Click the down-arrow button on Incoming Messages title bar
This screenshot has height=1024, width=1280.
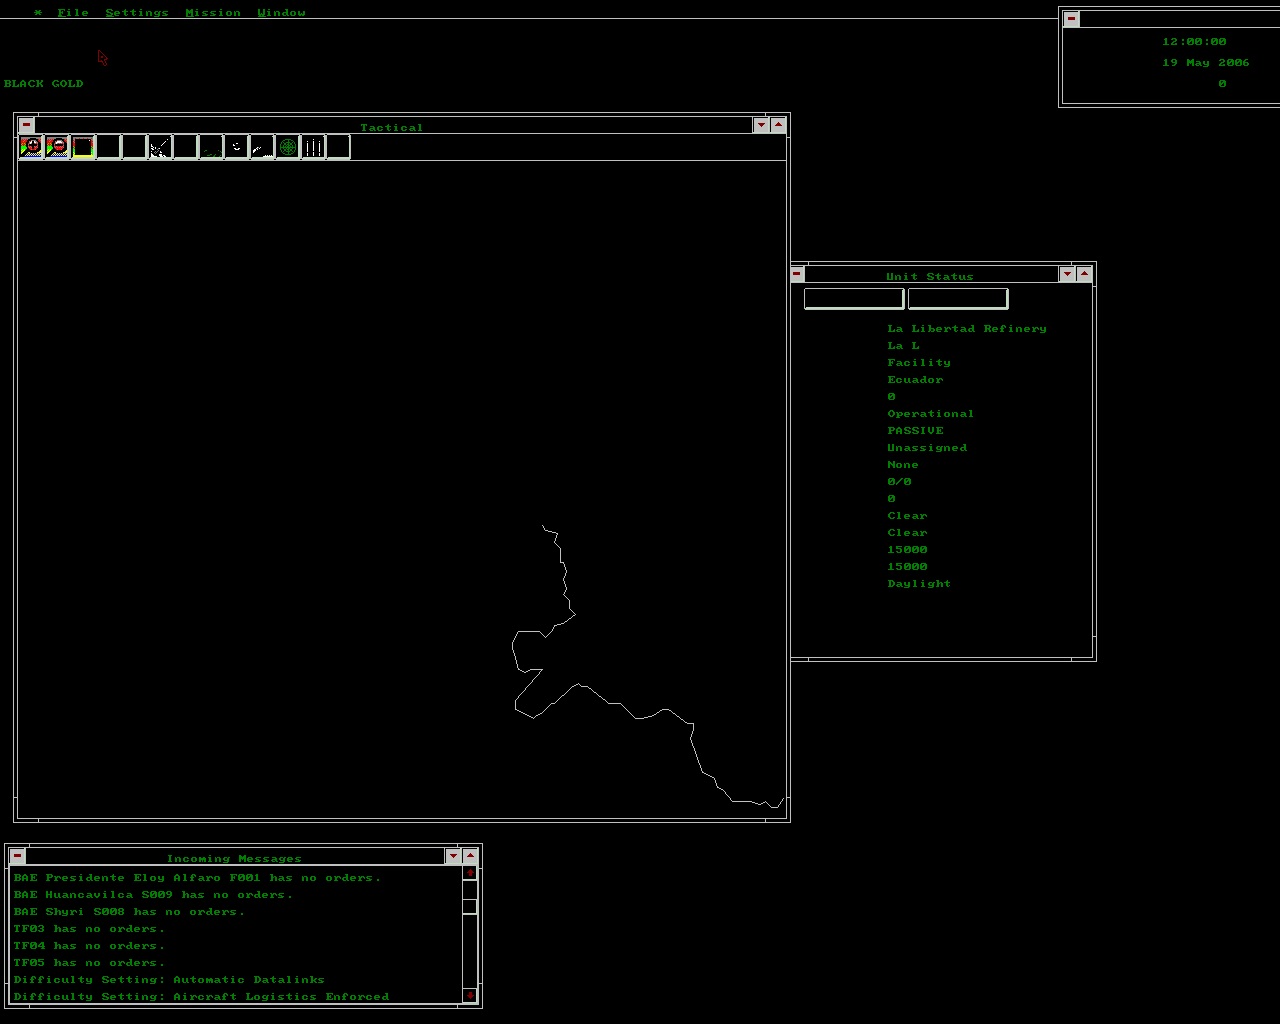click(453, 856)
